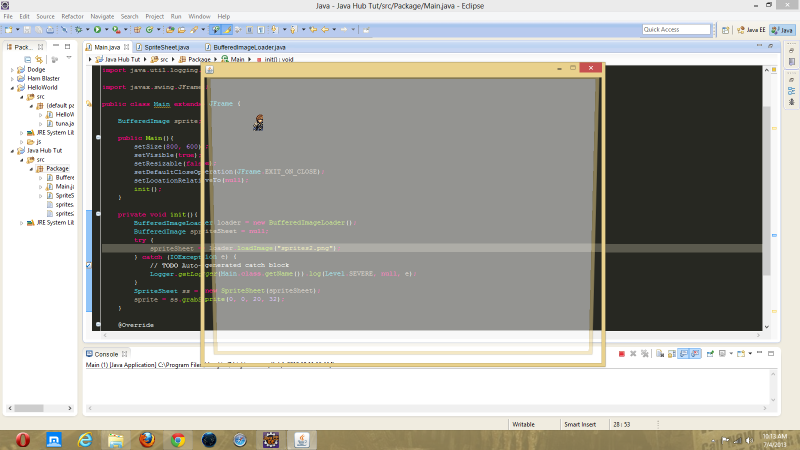Screen dimensions: 800x450
Task: Open Package Explorer view menu triangle
Action: point(69,57)
